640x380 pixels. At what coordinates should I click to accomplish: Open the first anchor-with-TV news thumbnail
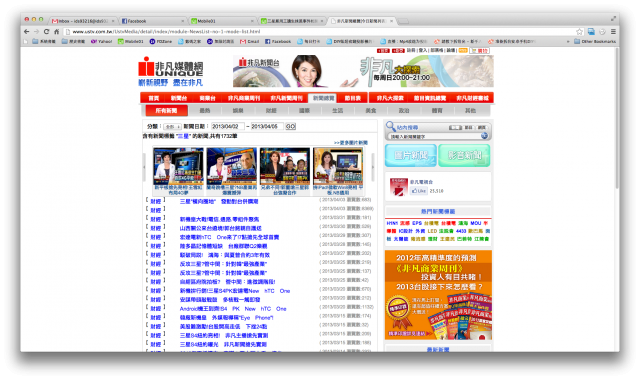click(x=178, y=167)
